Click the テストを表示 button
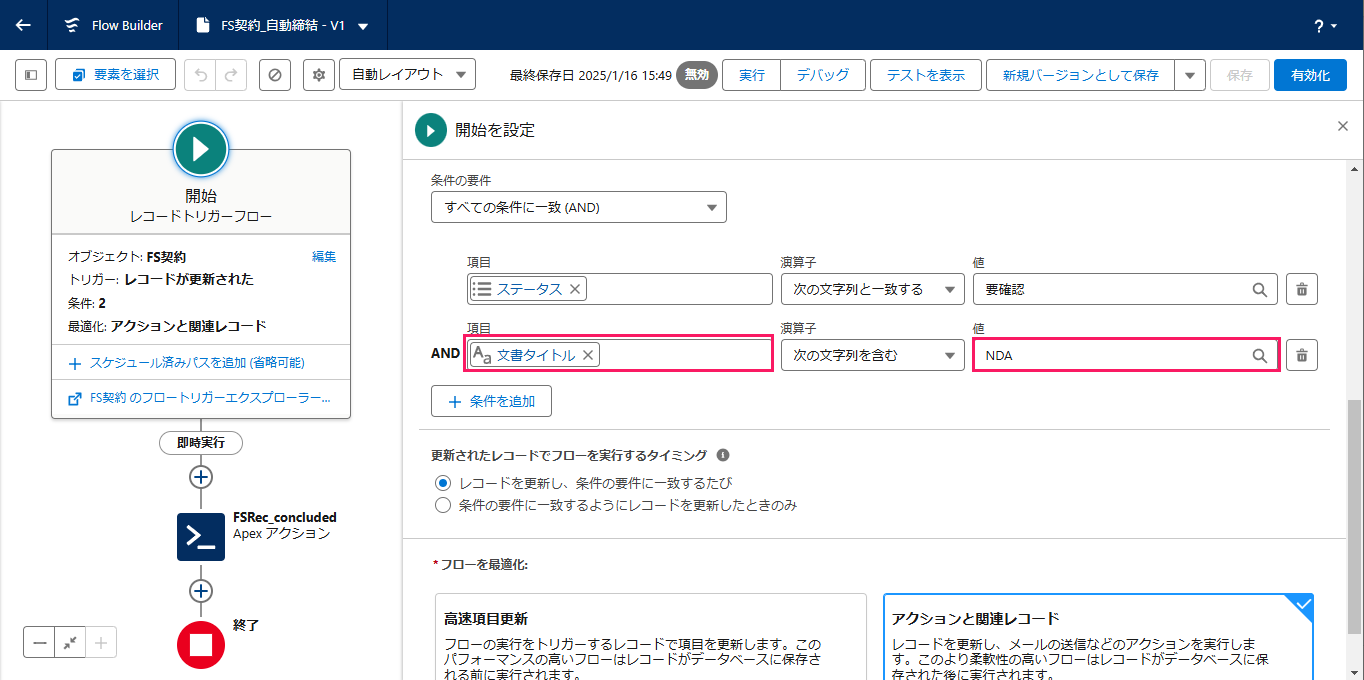 926,75
